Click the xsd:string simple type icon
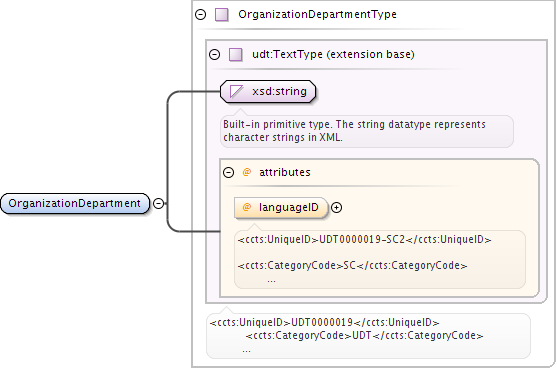557x369 pixels. pos(237,91)
